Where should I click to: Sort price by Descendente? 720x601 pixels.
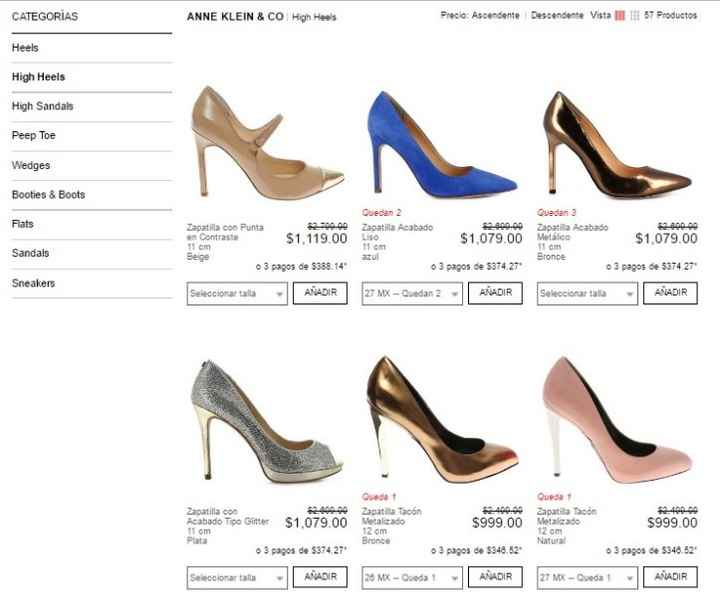[557, 16]
